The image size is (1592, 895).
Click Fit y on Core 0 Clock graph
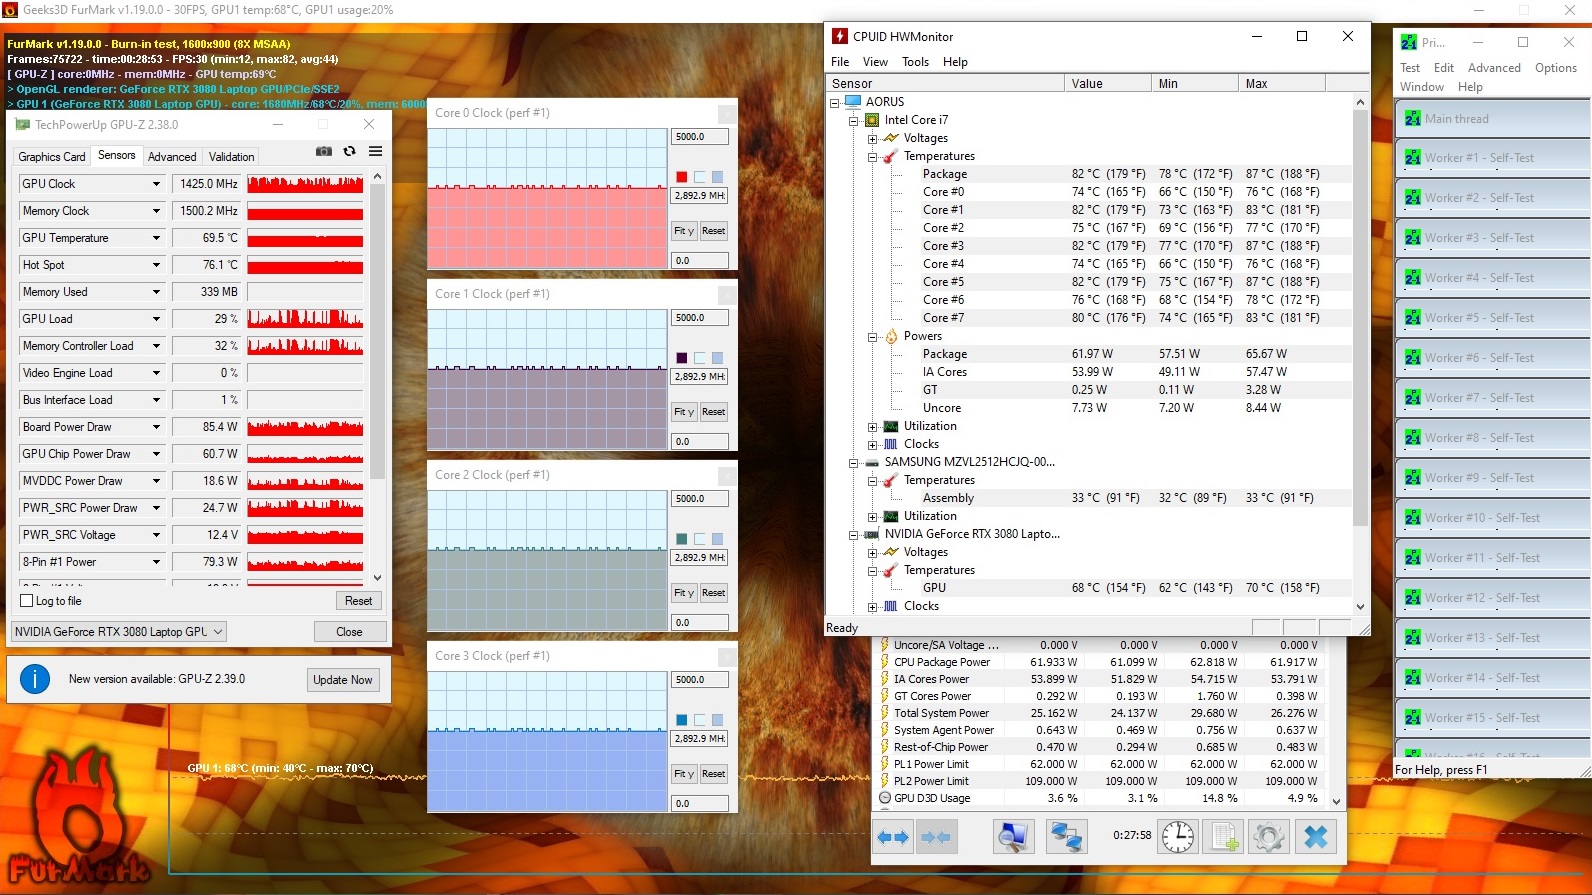point(684,231)
